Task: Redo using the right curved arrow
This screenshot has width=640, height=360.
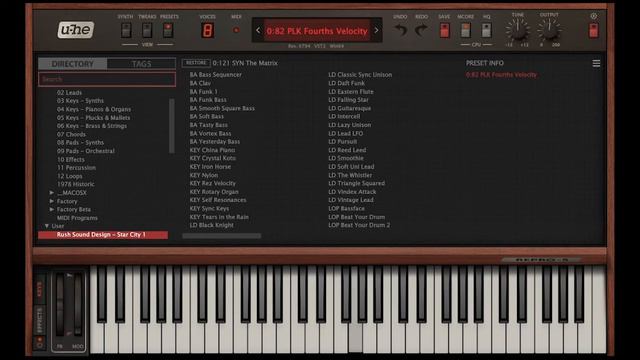Action: point(421,30)
